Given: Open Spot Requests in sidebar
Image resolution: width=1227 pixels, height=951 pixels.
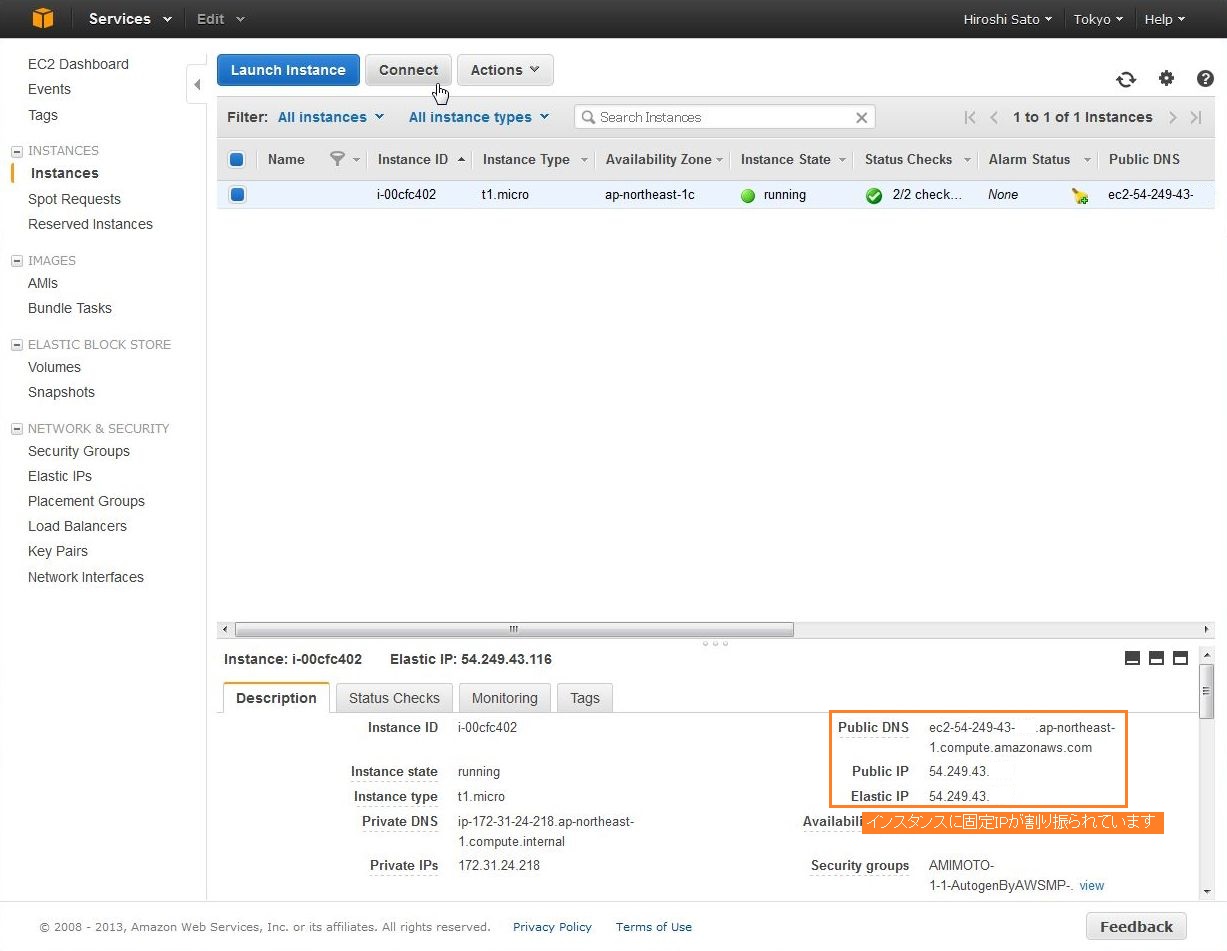Looking at the screenshot, I should (74, 199).
